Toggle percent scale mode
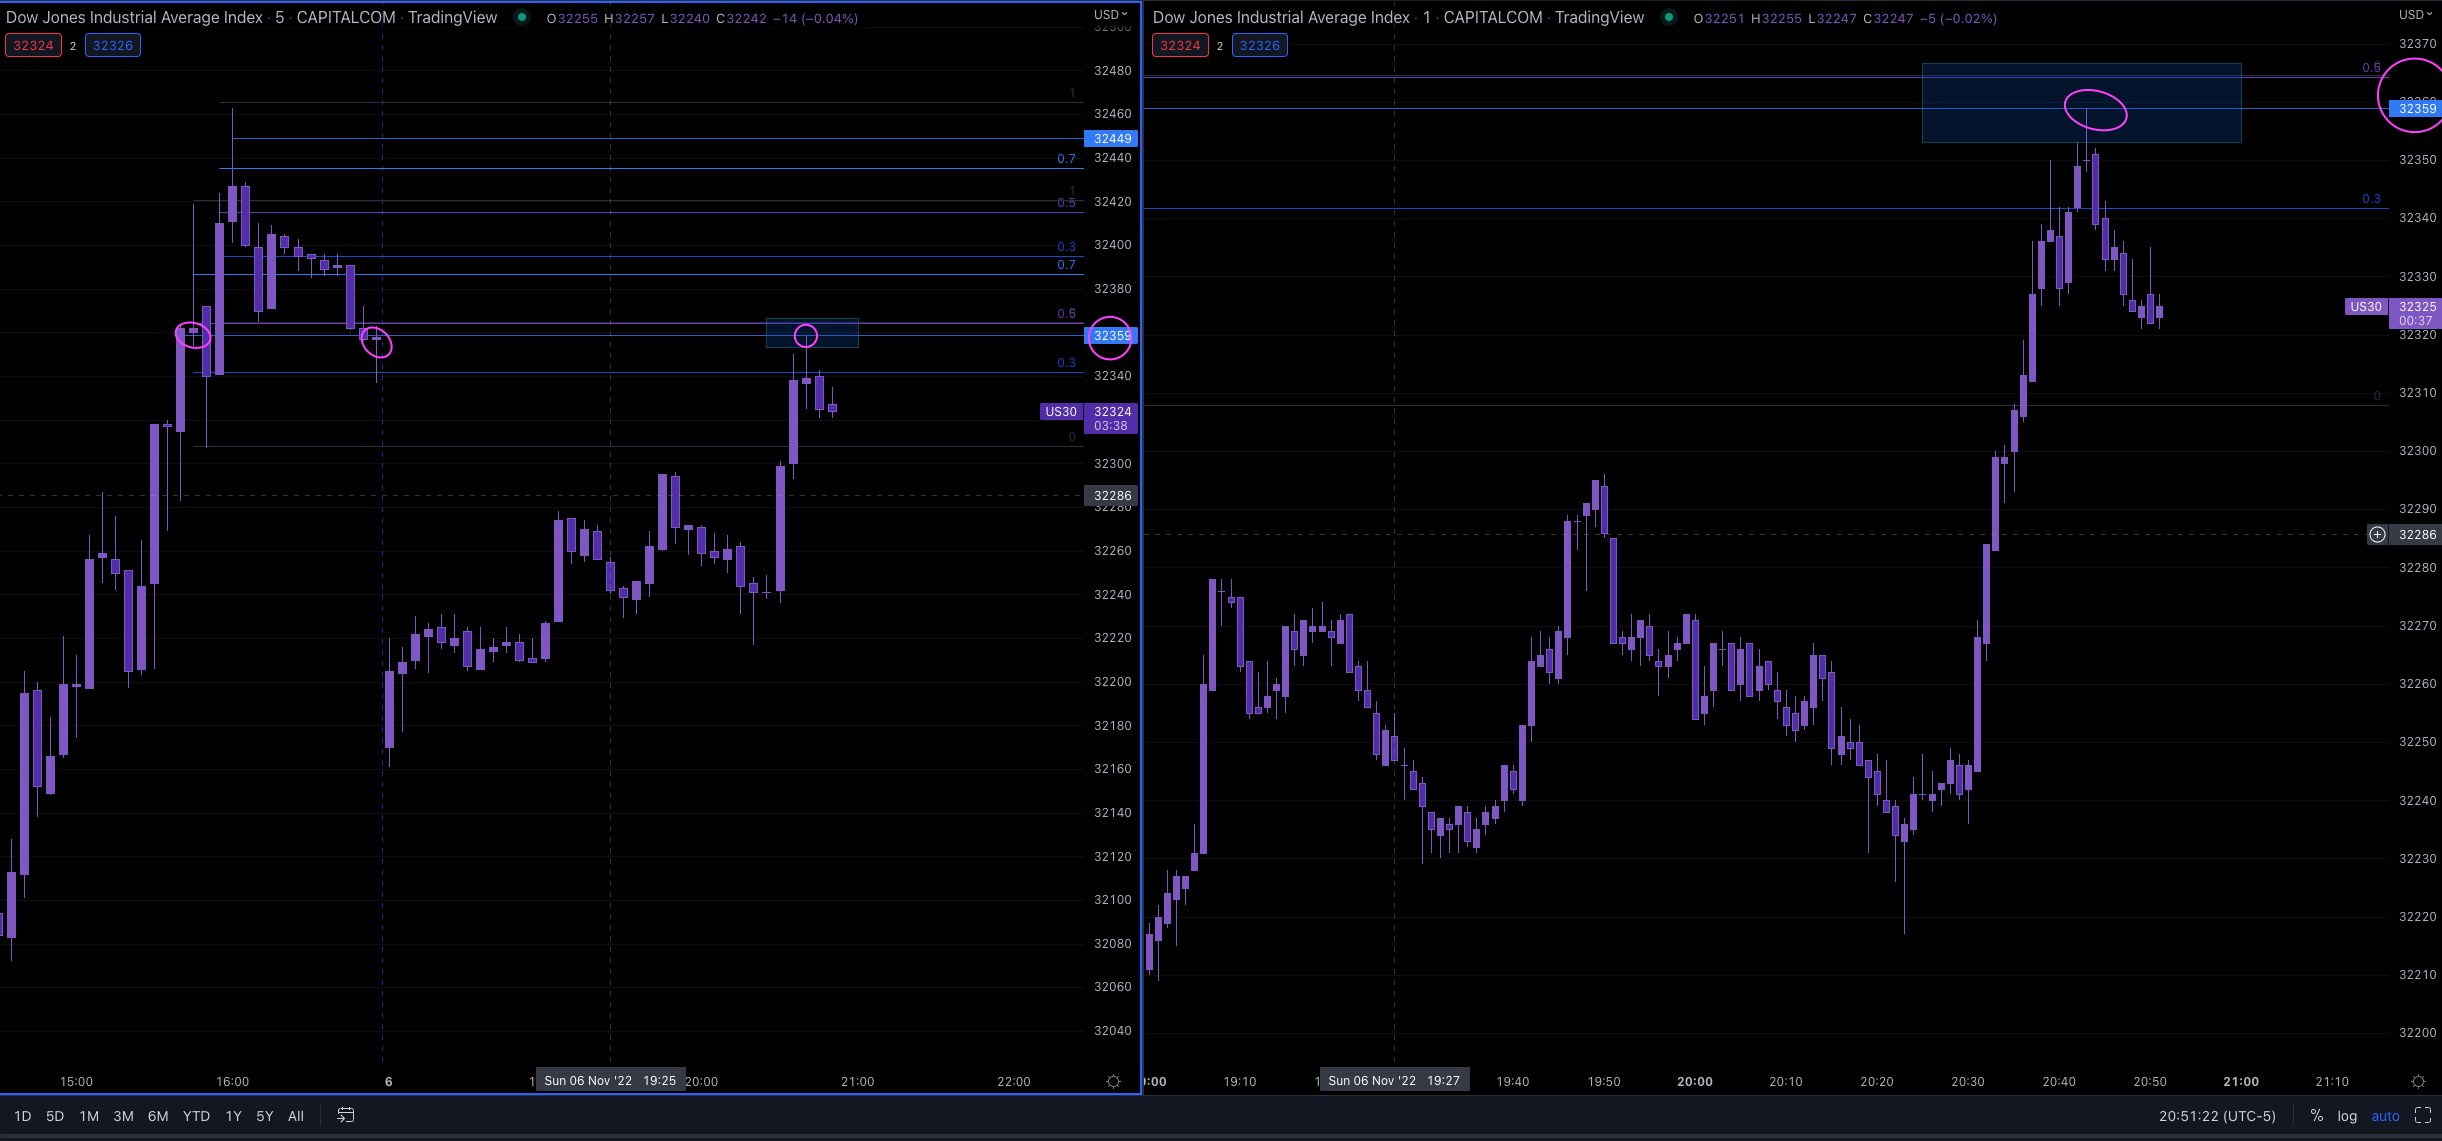The width and height of the screenshot is (2442, 1141). (2317, 1115)
